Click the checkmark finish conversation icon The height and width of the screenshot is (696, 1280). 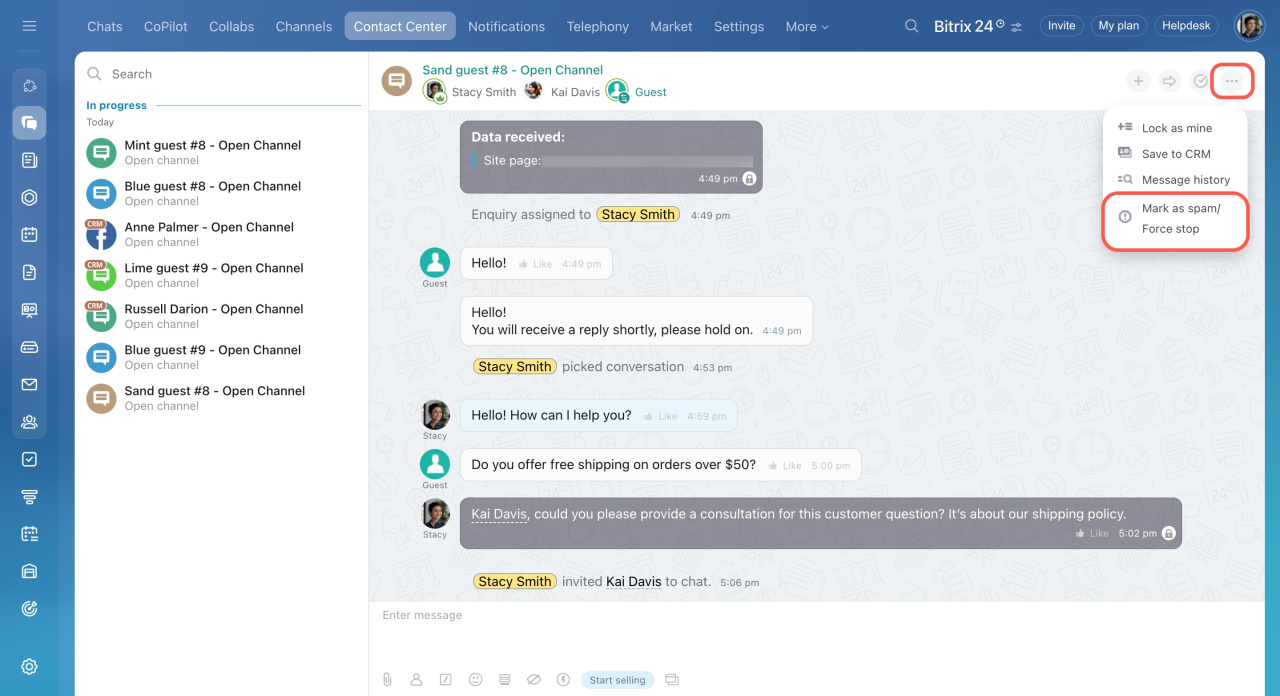[x=1201, y=81]
